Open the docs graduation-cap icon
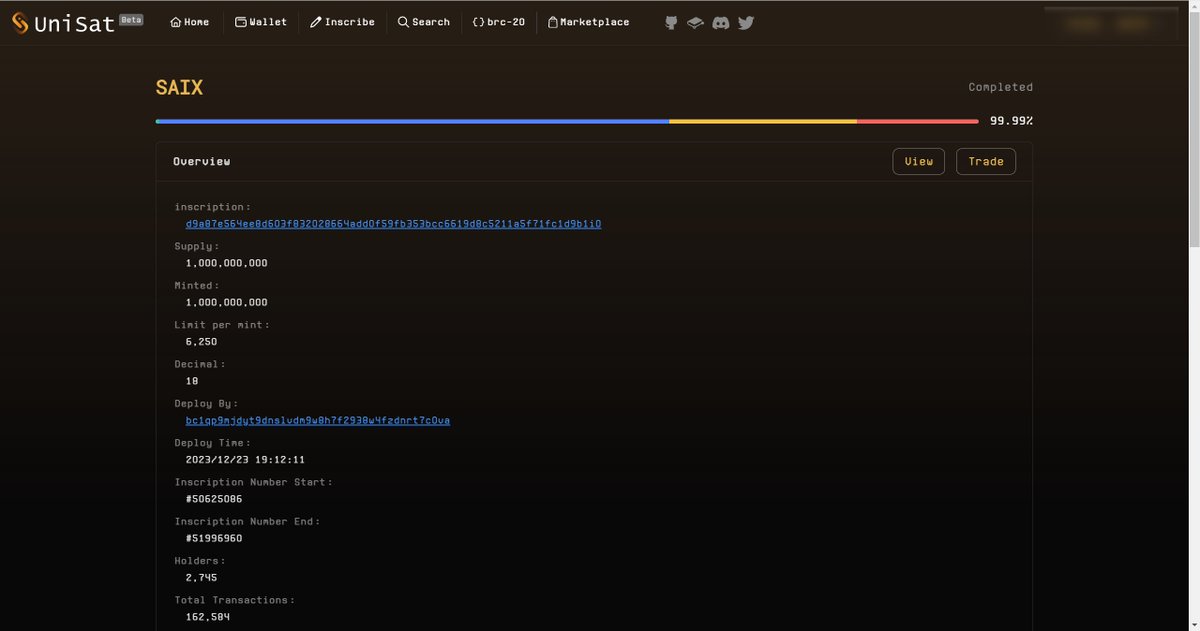 point(695,22)
